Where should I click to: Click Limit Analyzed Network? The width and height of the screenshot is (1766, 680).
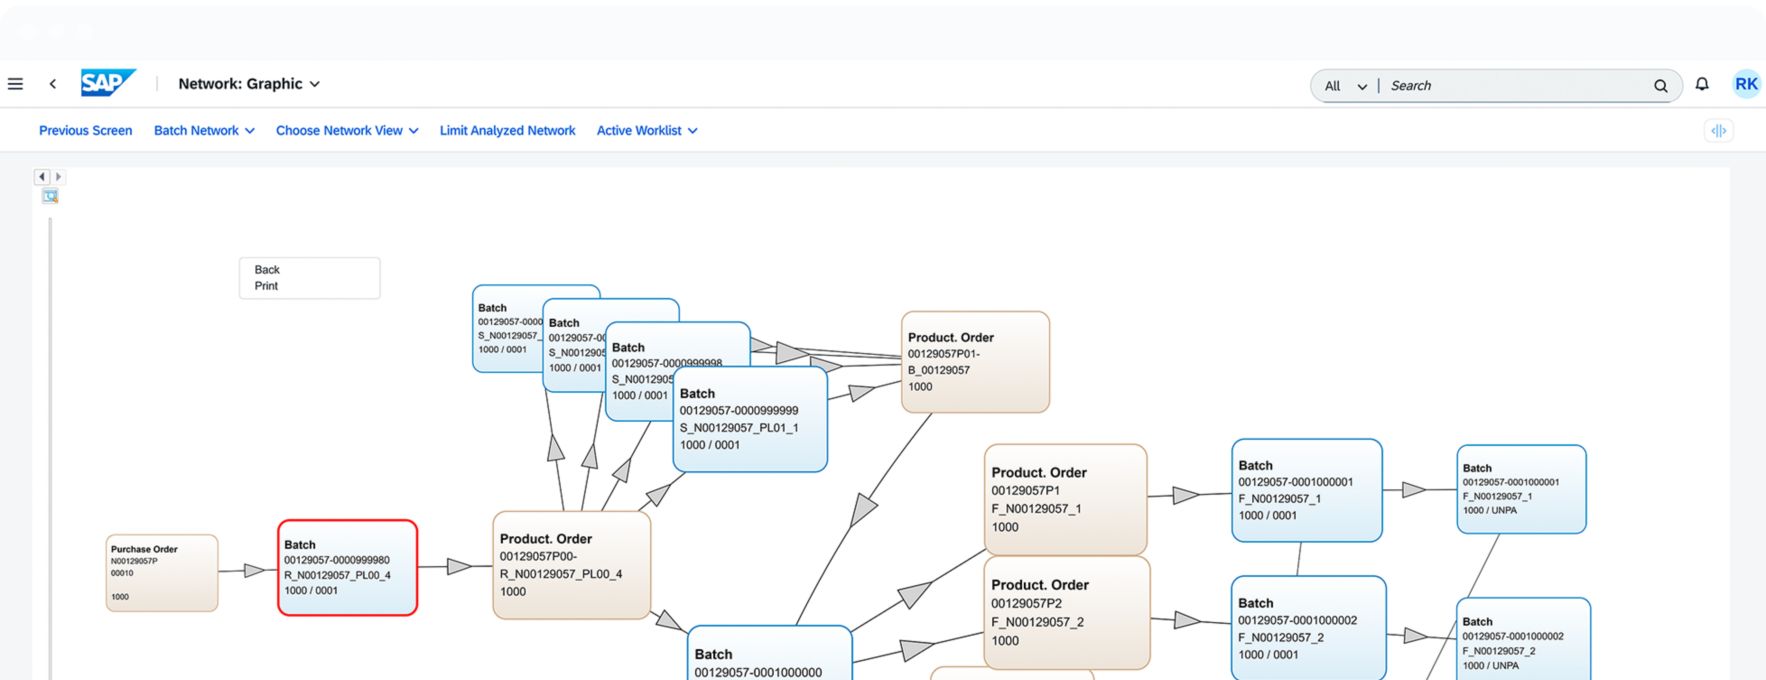[507, 131]
